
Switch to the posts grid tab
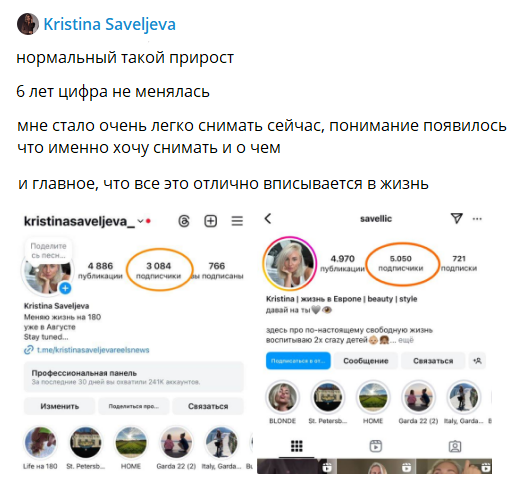point(296,446)
